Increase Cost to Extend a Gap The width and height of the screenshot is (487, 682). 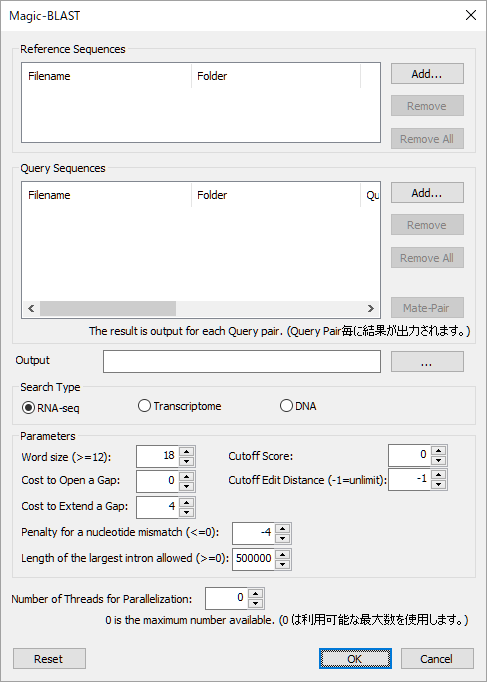(187, 502)
